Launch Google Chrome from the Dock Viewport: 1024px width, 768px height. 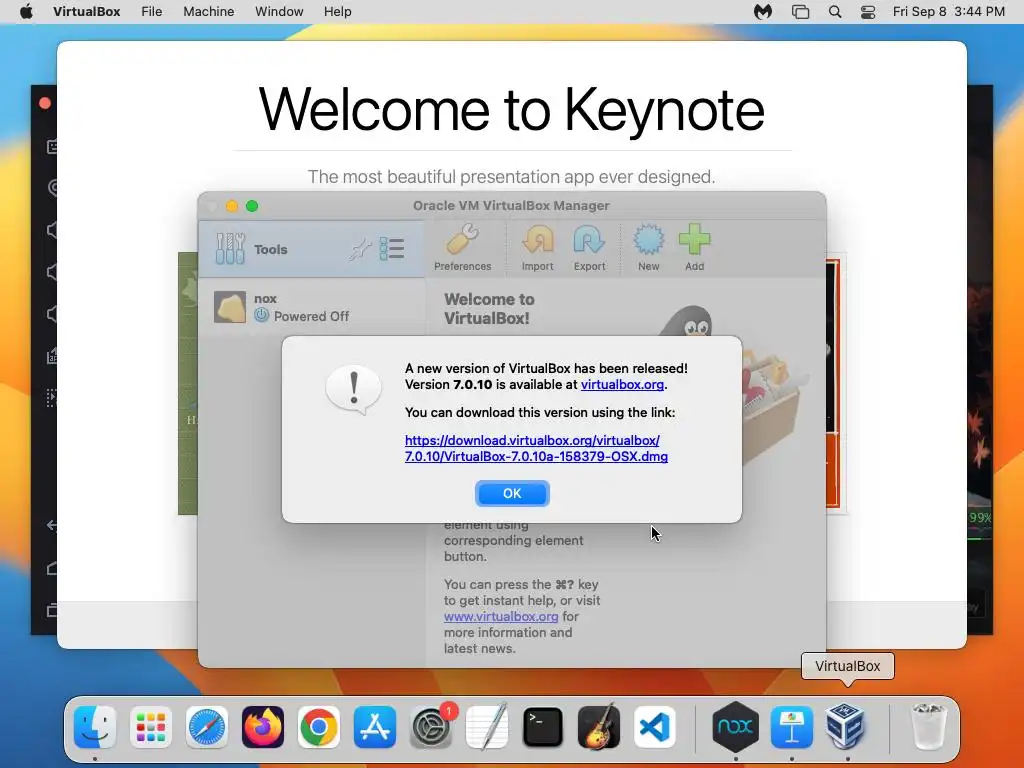tap(319, 727)
